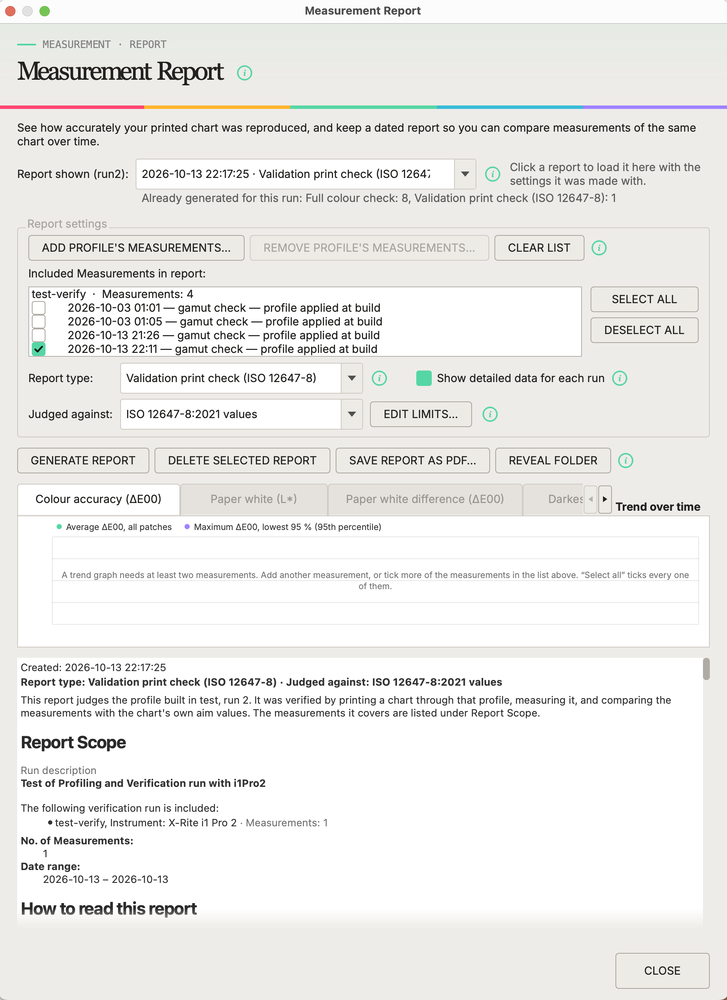Click info icon after Show detailed data option
The width and height of the screenshot is (727, 1000).
coord(620,378)
